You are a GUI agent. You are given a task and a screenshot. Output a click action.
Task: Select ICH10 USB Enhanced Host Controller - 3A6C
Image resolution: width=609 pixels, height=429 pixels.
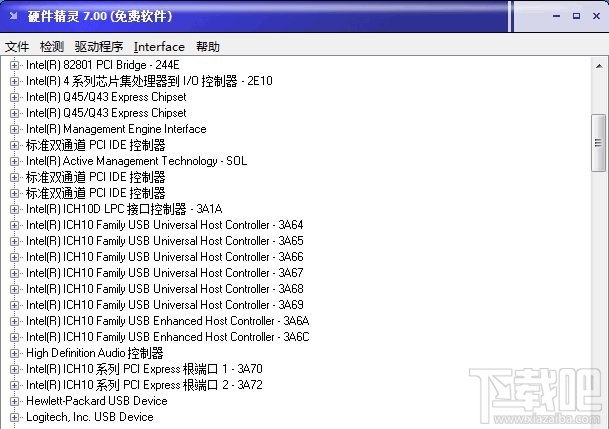pyautogui.click(x=168, y=337)
